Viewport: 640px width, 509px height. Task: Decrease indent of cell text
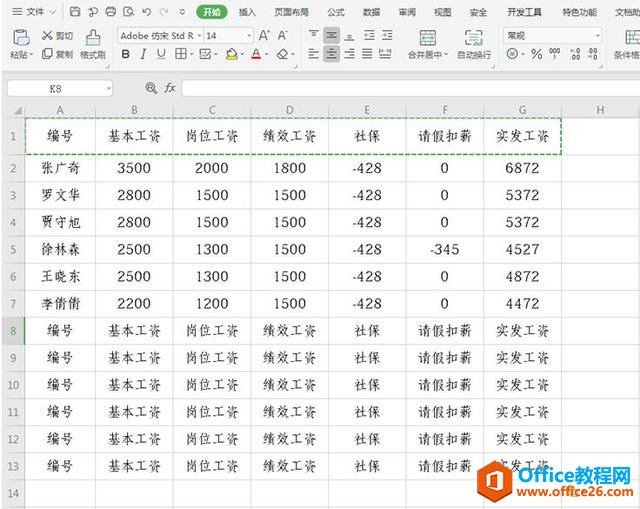(x=369, y=36)
